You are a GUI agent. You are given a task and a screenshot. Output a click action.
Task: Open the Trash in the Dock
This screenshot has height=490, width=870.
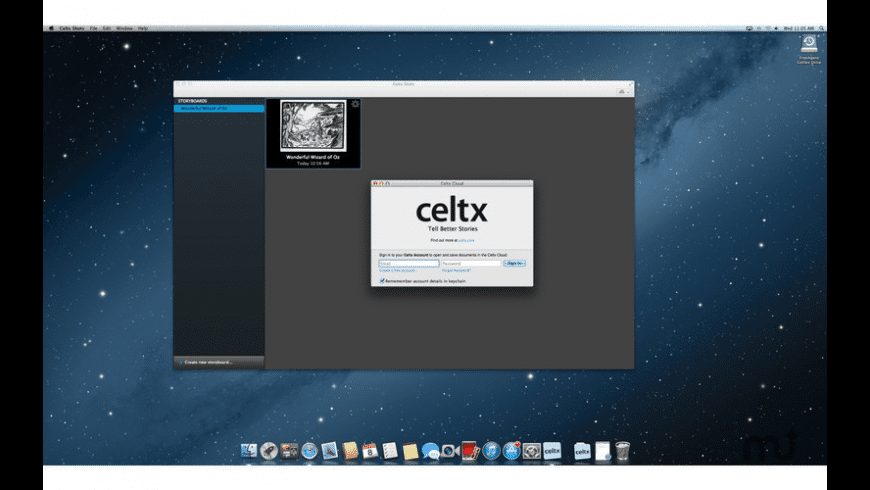pos(623,451)
